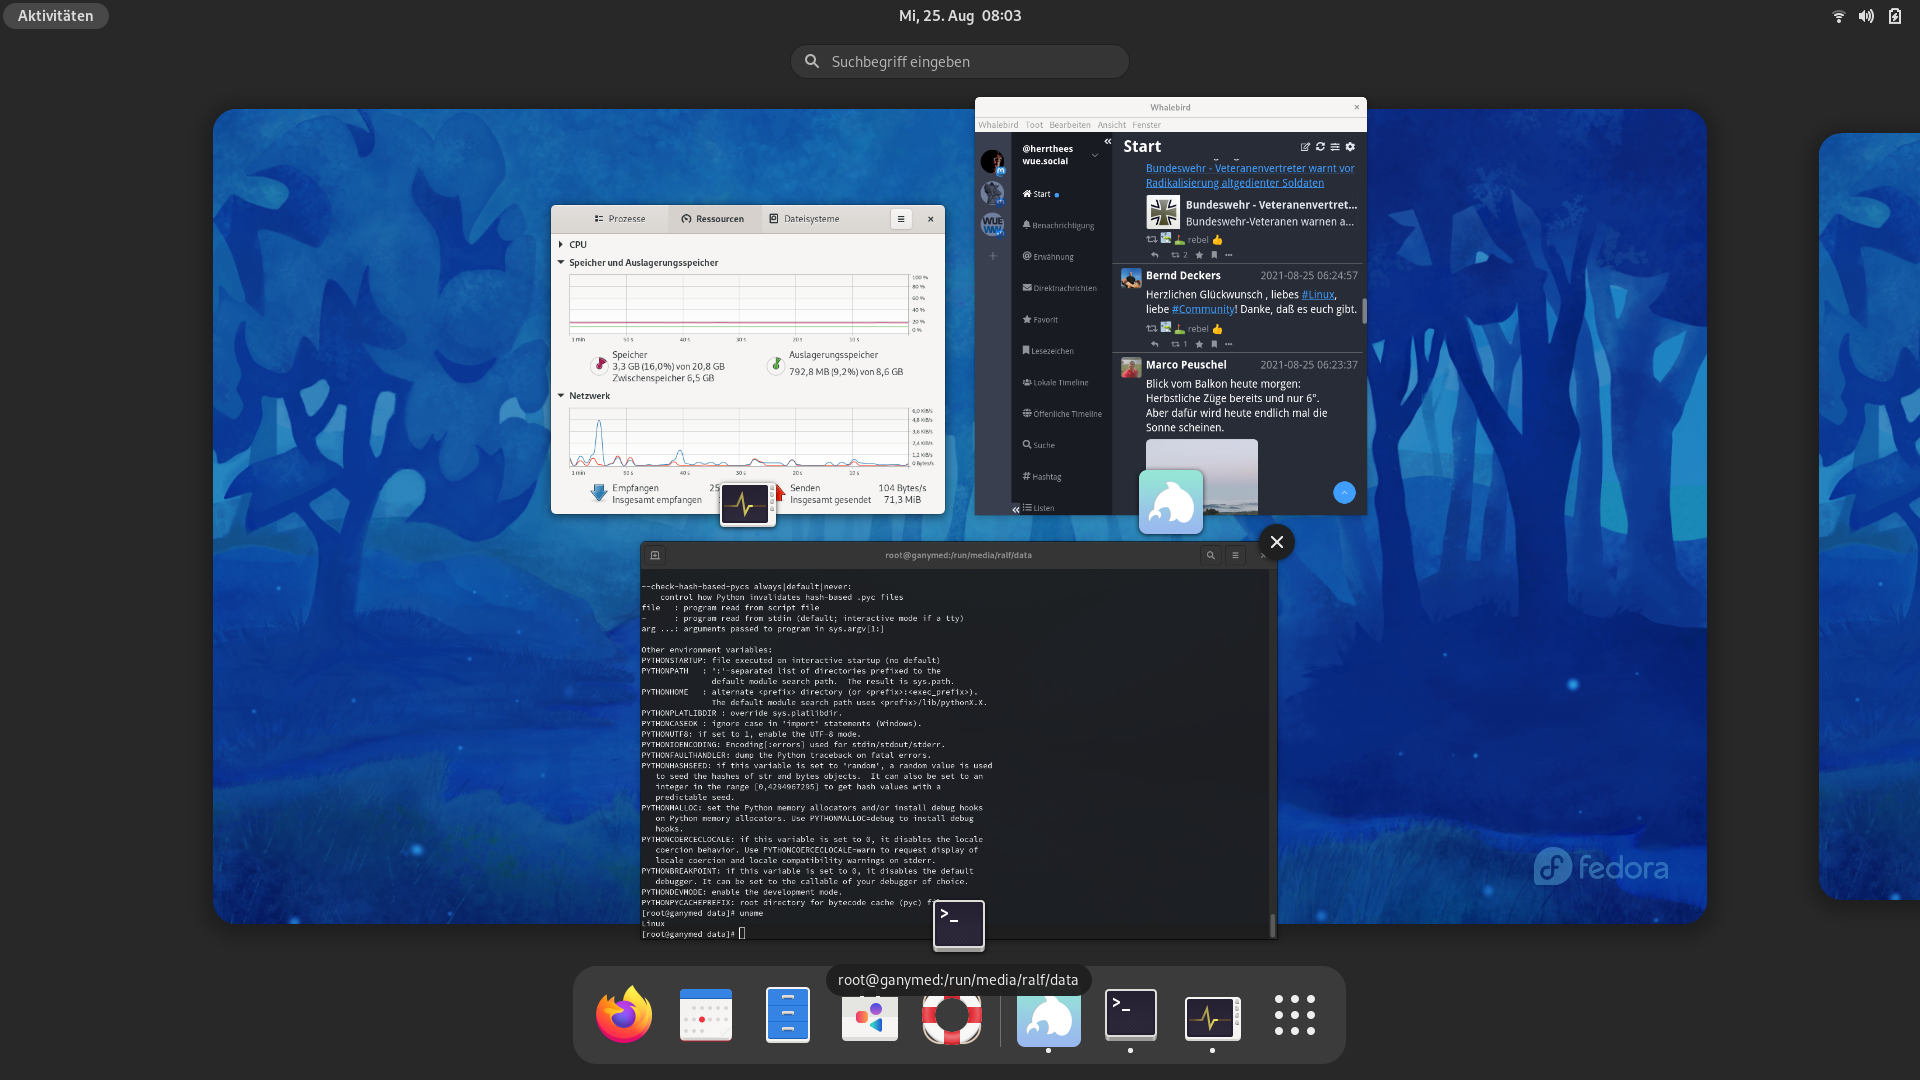Click the Speicher pie color swatch
The height and width of the screenshot is (1080, 1920).
tap(599, 366)
